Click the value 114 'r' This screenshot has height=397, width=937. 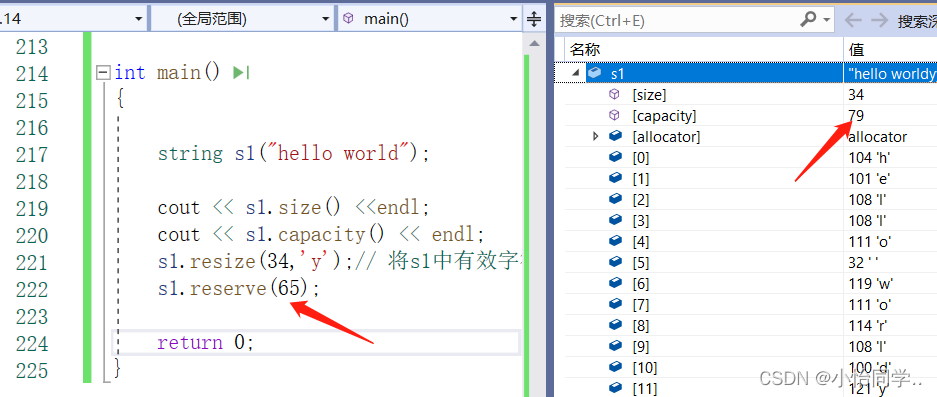tap(868, 326)
